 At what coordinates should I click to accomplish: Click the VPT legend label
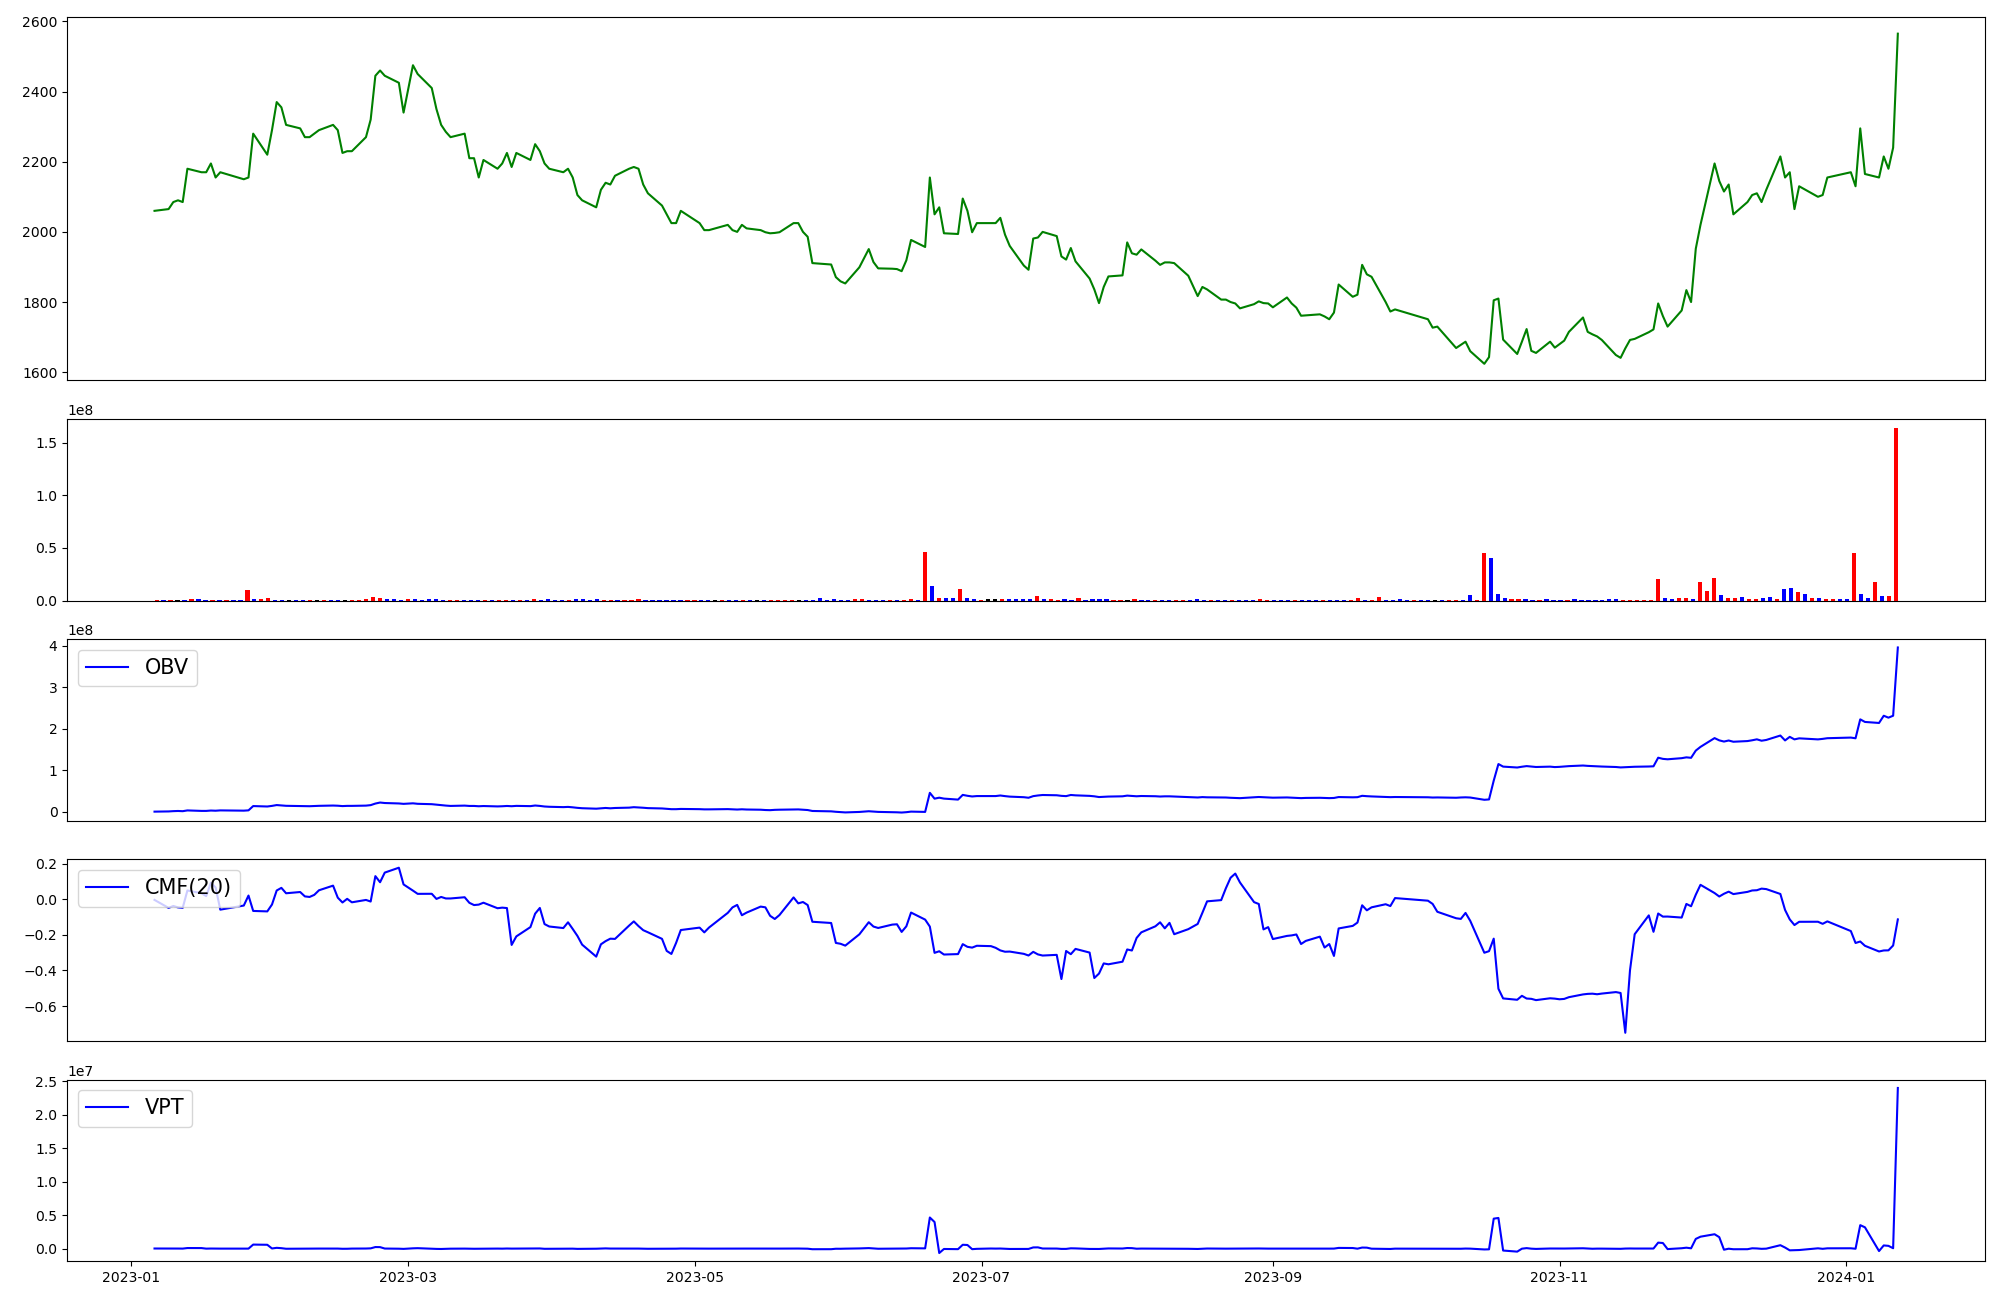click(164, 1107)
